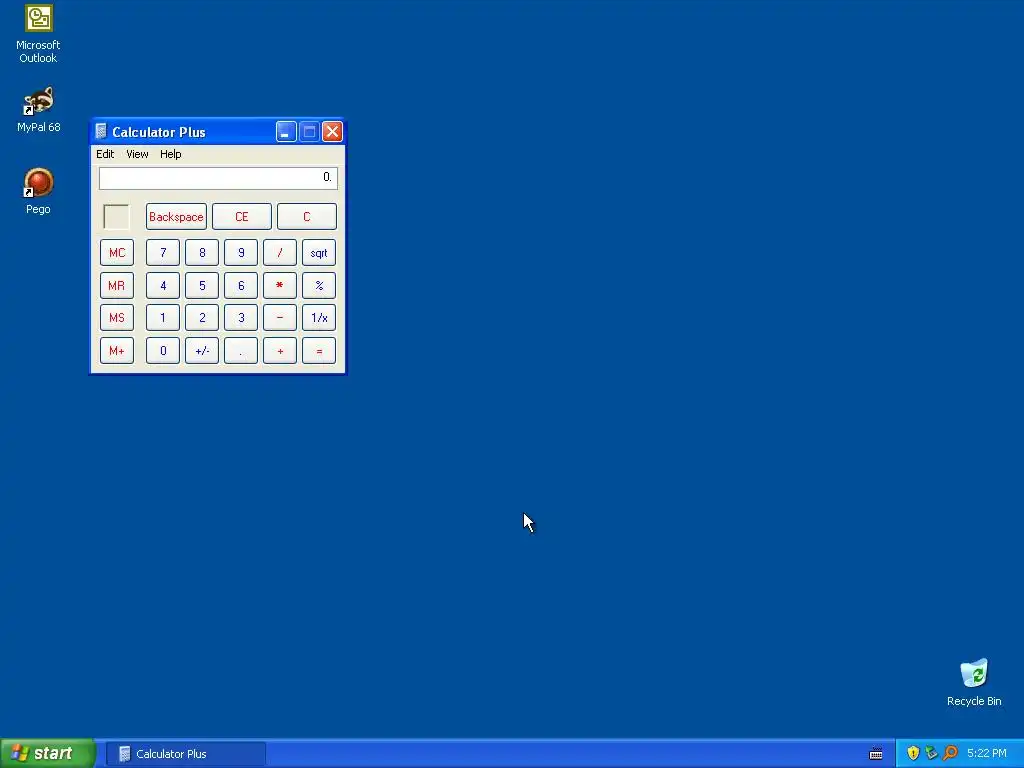This screenshot has height=768, width=1024.
Task: Click the C clear button
Action: [x=307, y=217]
